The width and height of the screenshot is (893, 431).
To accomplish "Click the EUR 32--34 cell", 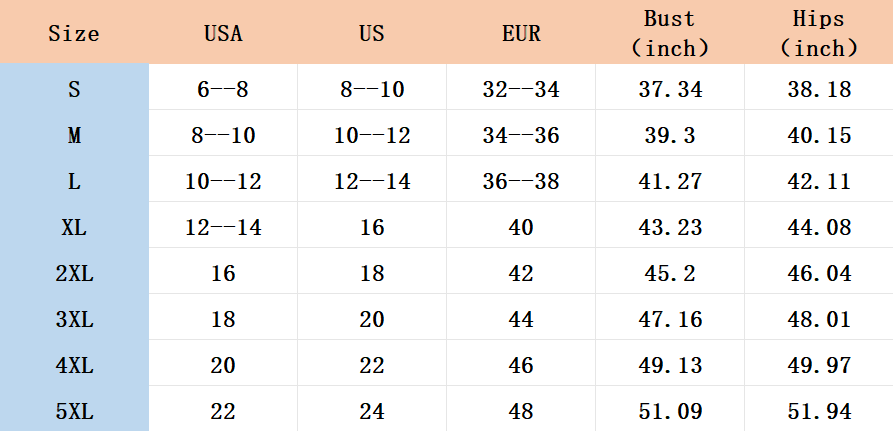I will (521, 89).
